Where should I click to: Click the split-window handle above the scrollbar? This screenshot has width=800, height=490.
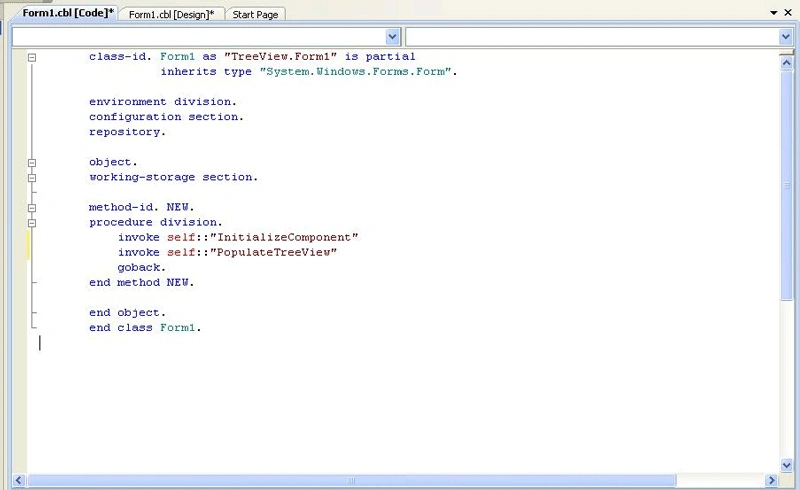786,52
